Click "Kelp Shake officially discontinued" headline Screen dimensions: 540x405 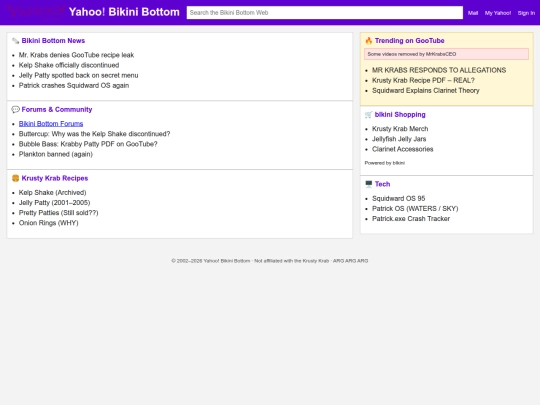[69, 65]
